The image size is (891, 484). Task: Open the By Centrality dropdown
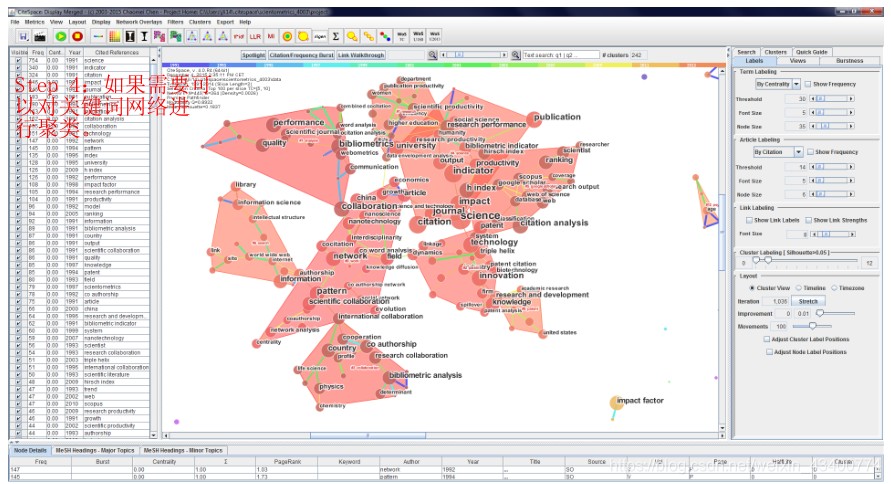[797, 84]
